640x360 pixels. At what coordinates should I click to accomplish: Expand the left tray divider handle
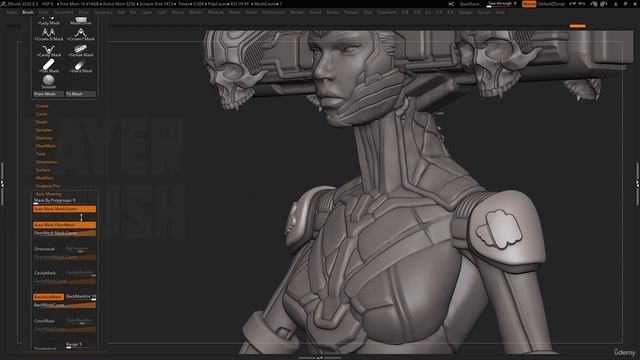pos(2,184)
